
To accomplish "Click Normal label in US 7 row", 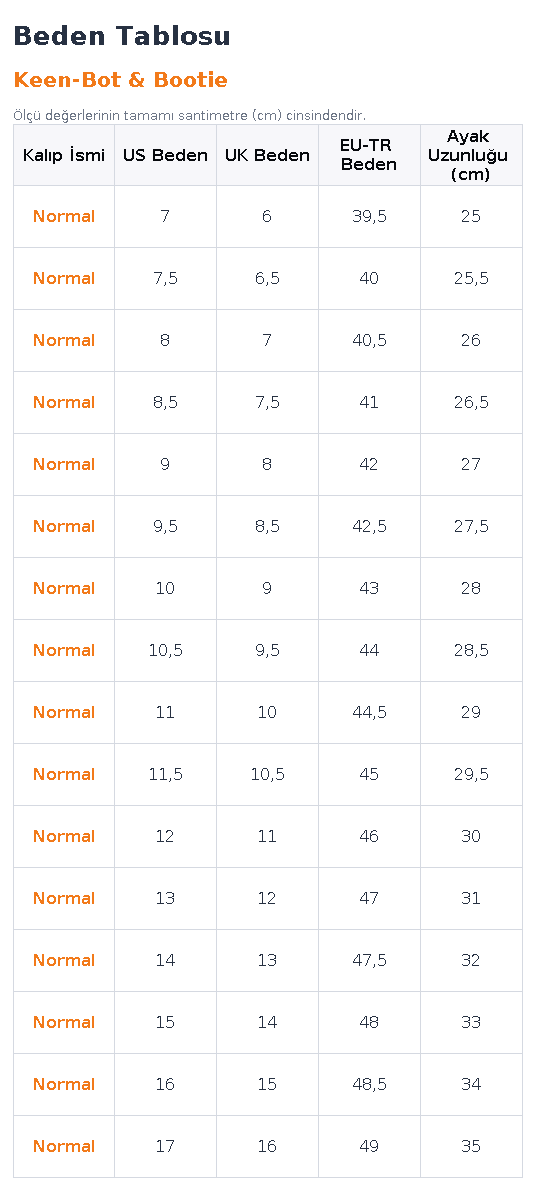I will click(64, 217).
